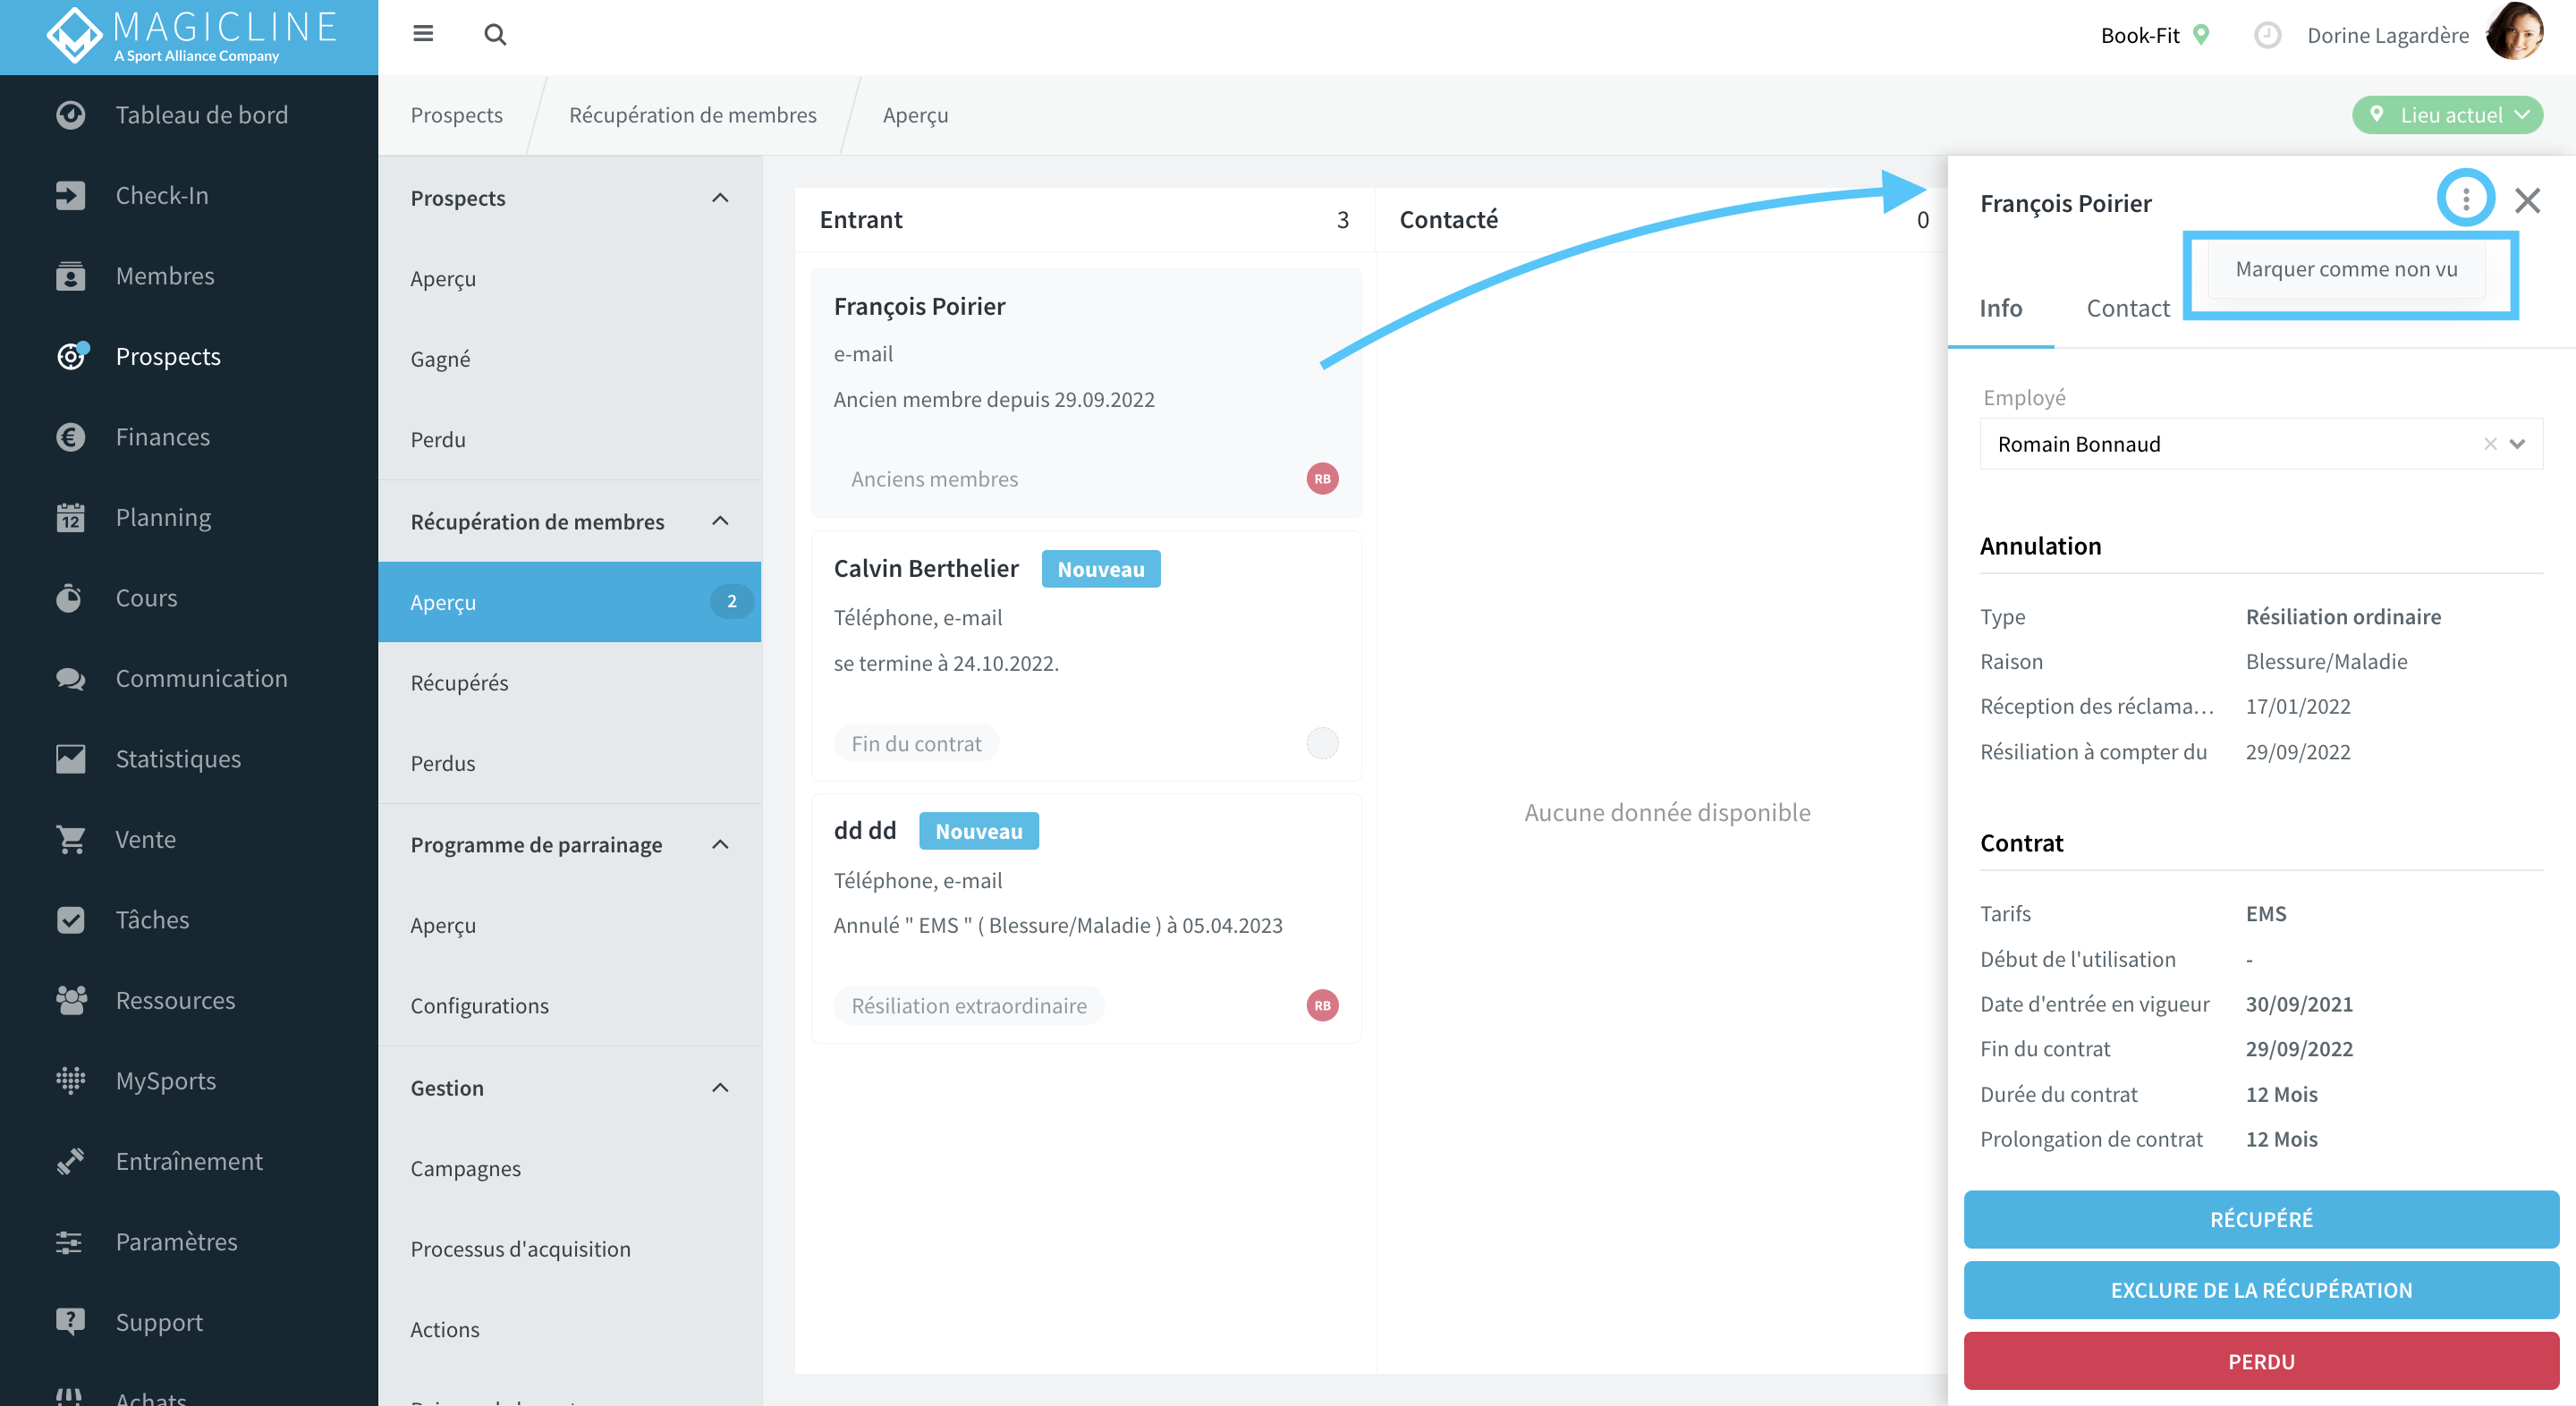The width and height of the screenshot is (2576, 1406).
Task: Expand the Lieu actuel location dropdown
Action: coord(2447,115)
